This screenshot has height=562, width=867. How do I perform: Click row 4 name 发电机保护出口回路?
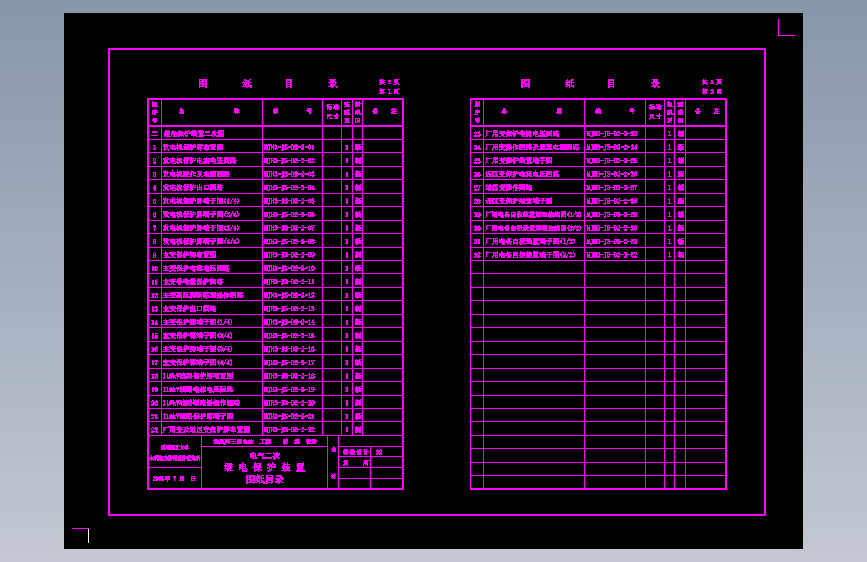pyautogui.click(x=193, y=188)
